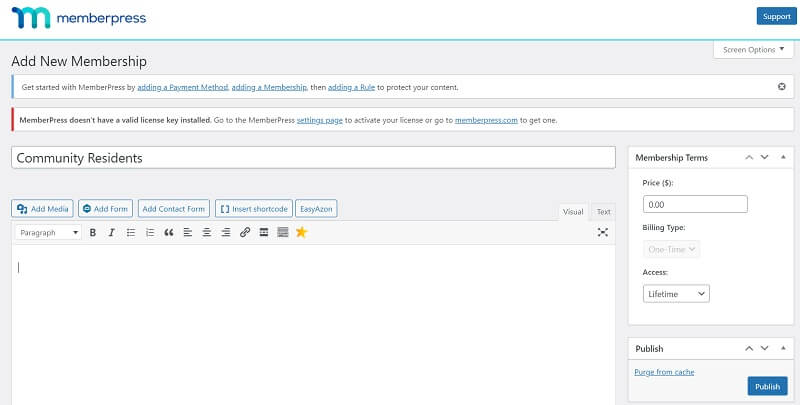Click the membership title field
Screen dimensions: 800x405
click(313, 158)
